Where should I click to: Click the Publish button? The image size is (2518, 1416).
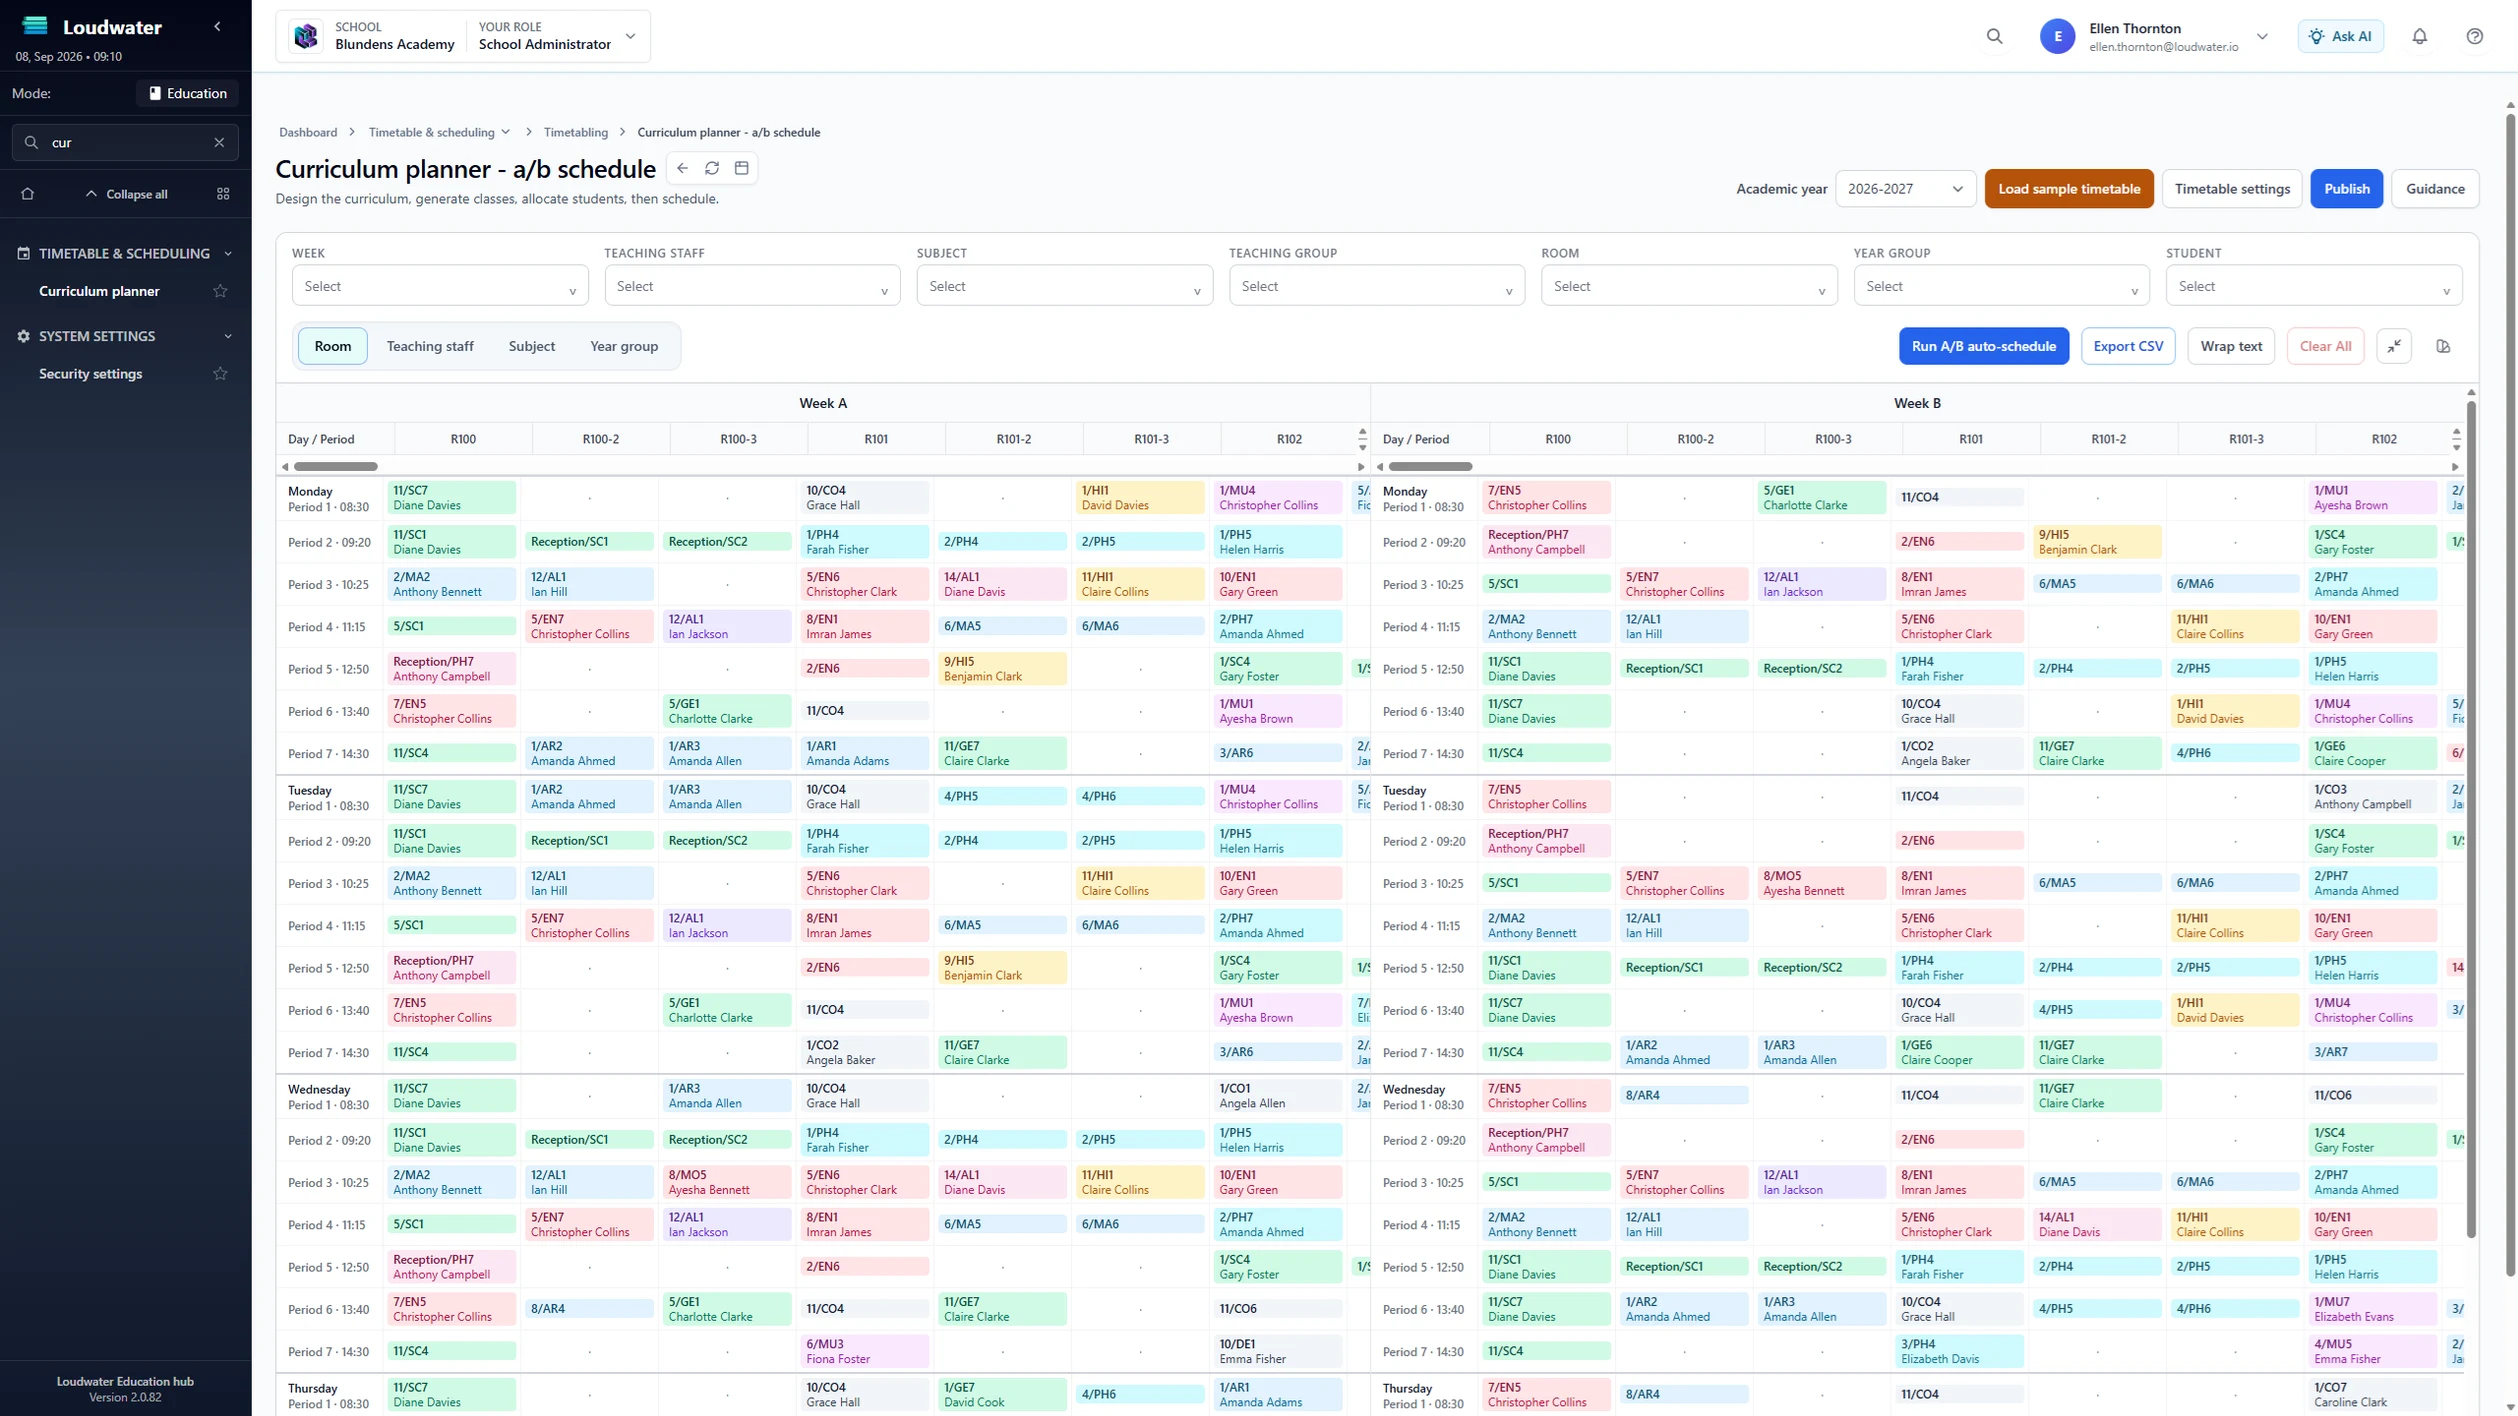2346,189
